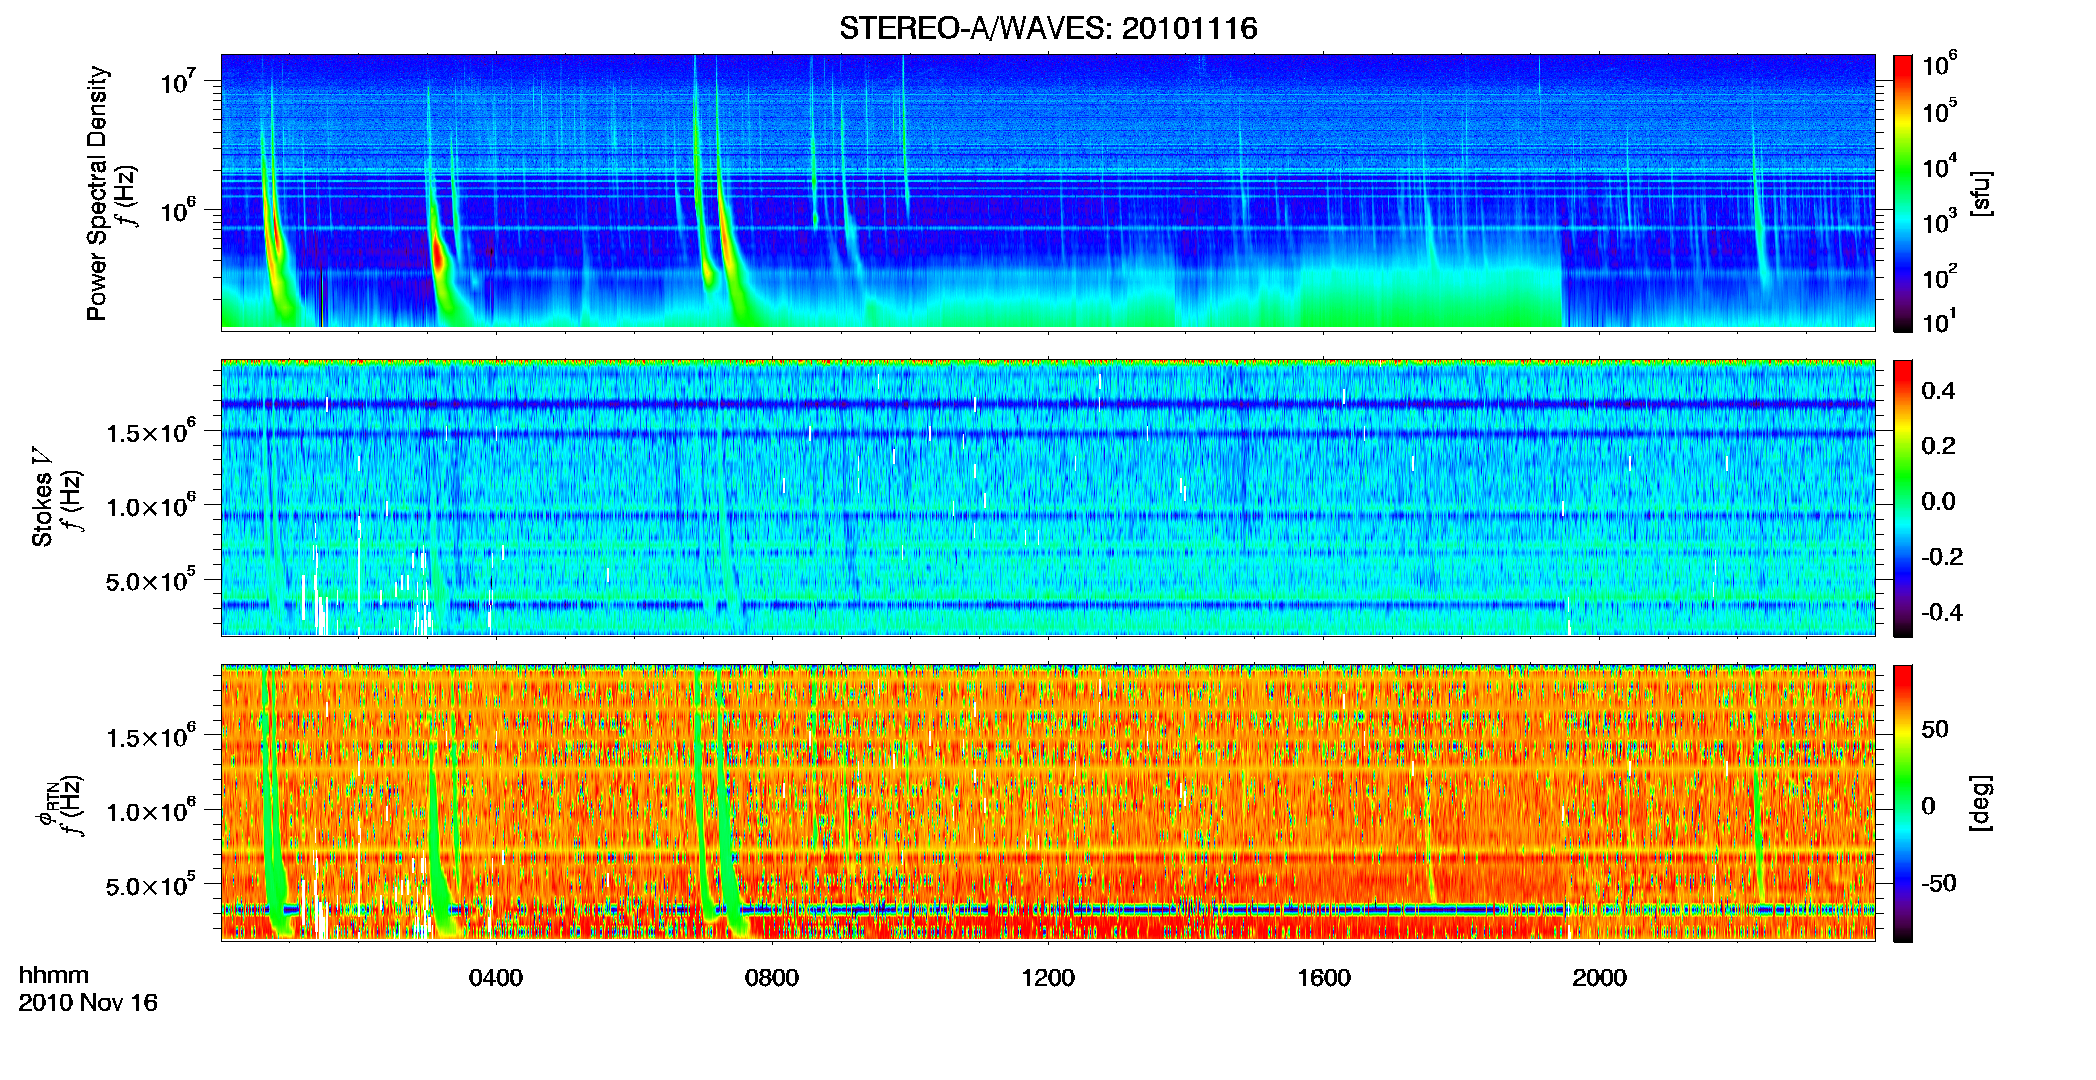Click the hhmm label

point(54,975)
